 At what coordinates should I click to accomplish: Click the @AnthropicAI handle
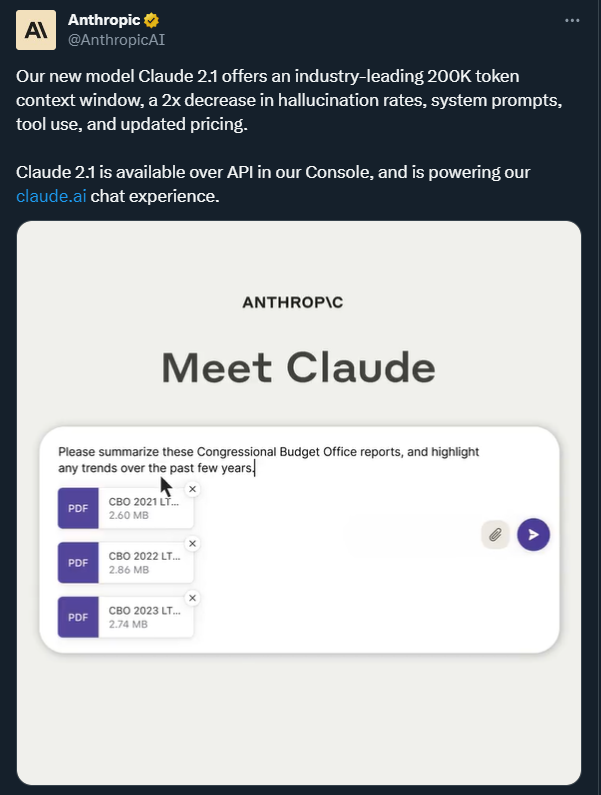point(116,39)
